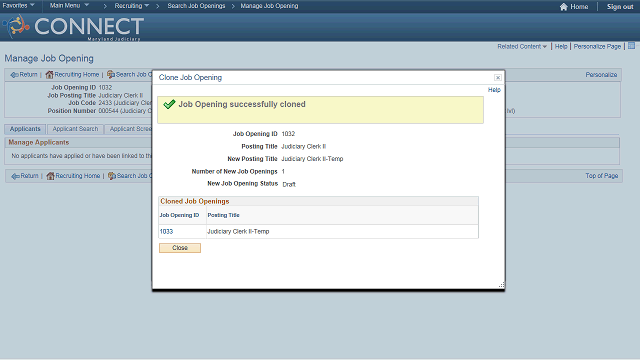Screen dimensions: 640x360
Task: Open the Applicant Screening tab
Action: pos(129,129)
